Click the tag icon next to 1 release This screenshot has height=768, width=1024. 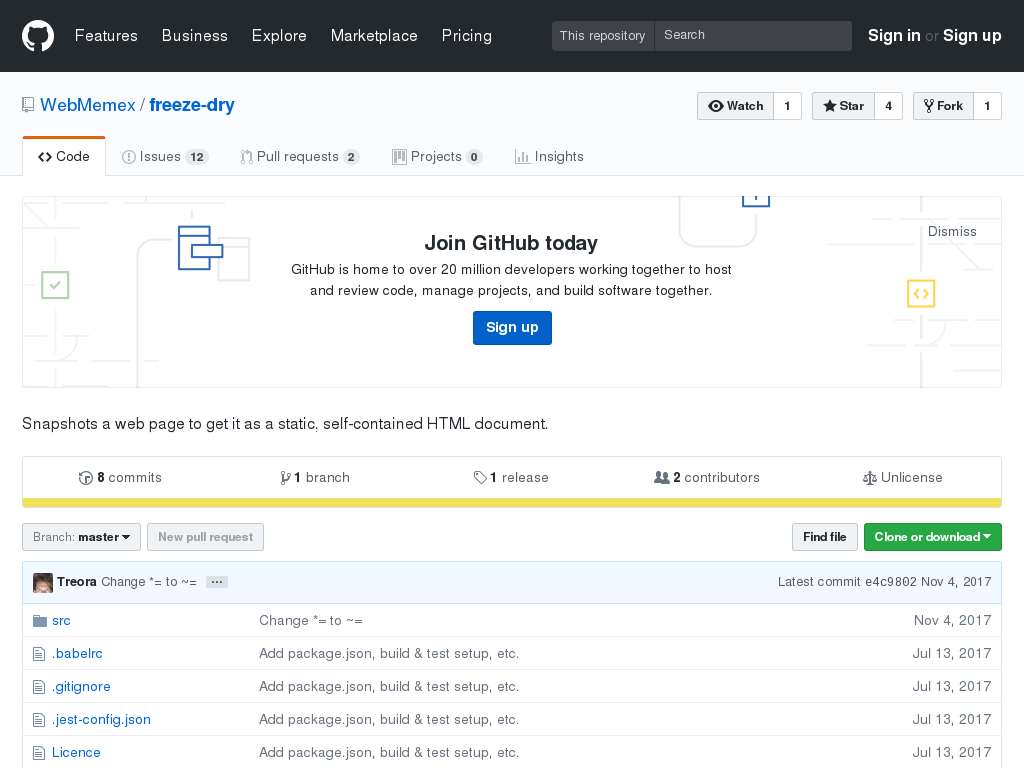point(480,478)
